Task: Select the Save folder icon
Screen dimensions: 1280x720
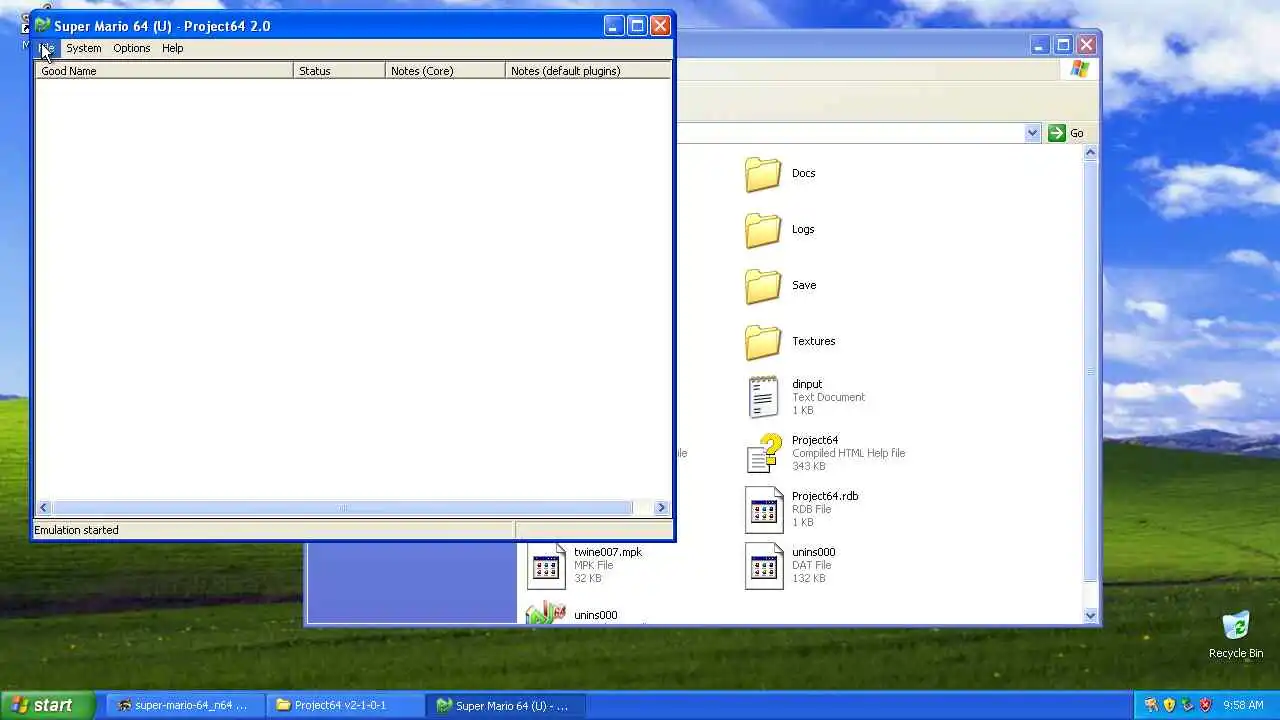Action: (763, 286)
